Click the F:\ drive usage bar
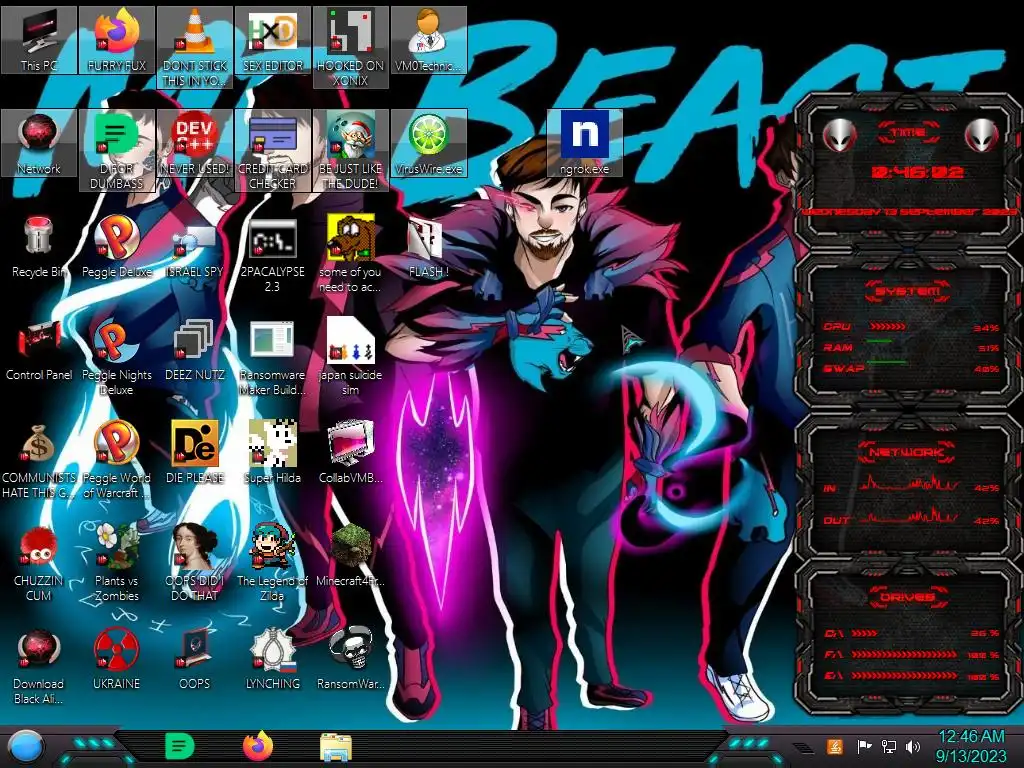The image size is (1024, 768). click(x=904, y=654)
